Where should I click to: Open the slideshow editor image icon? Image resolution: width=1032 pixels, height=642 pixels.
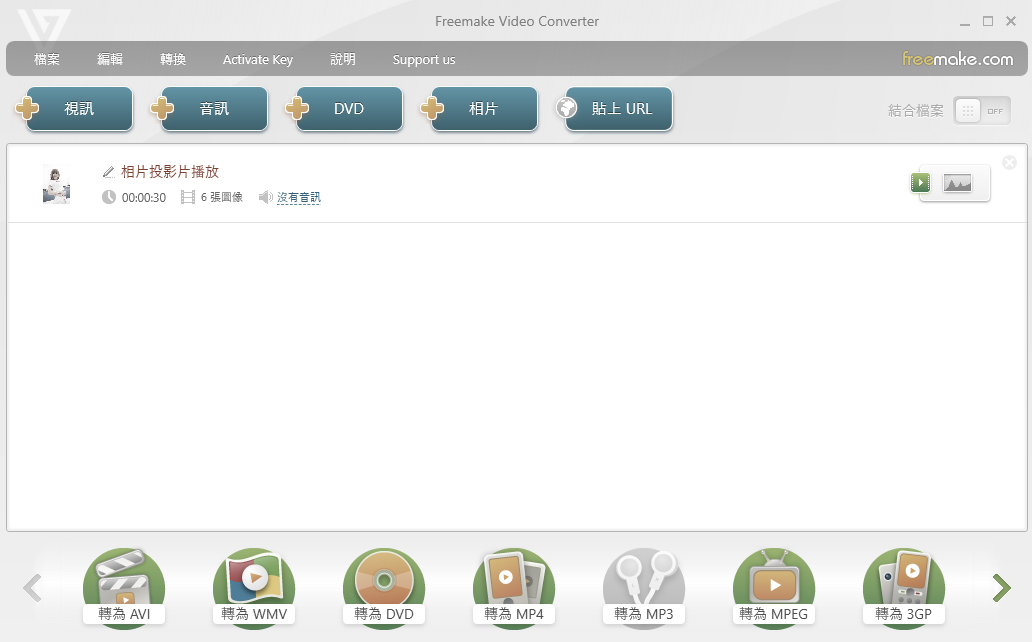[958, 183]
